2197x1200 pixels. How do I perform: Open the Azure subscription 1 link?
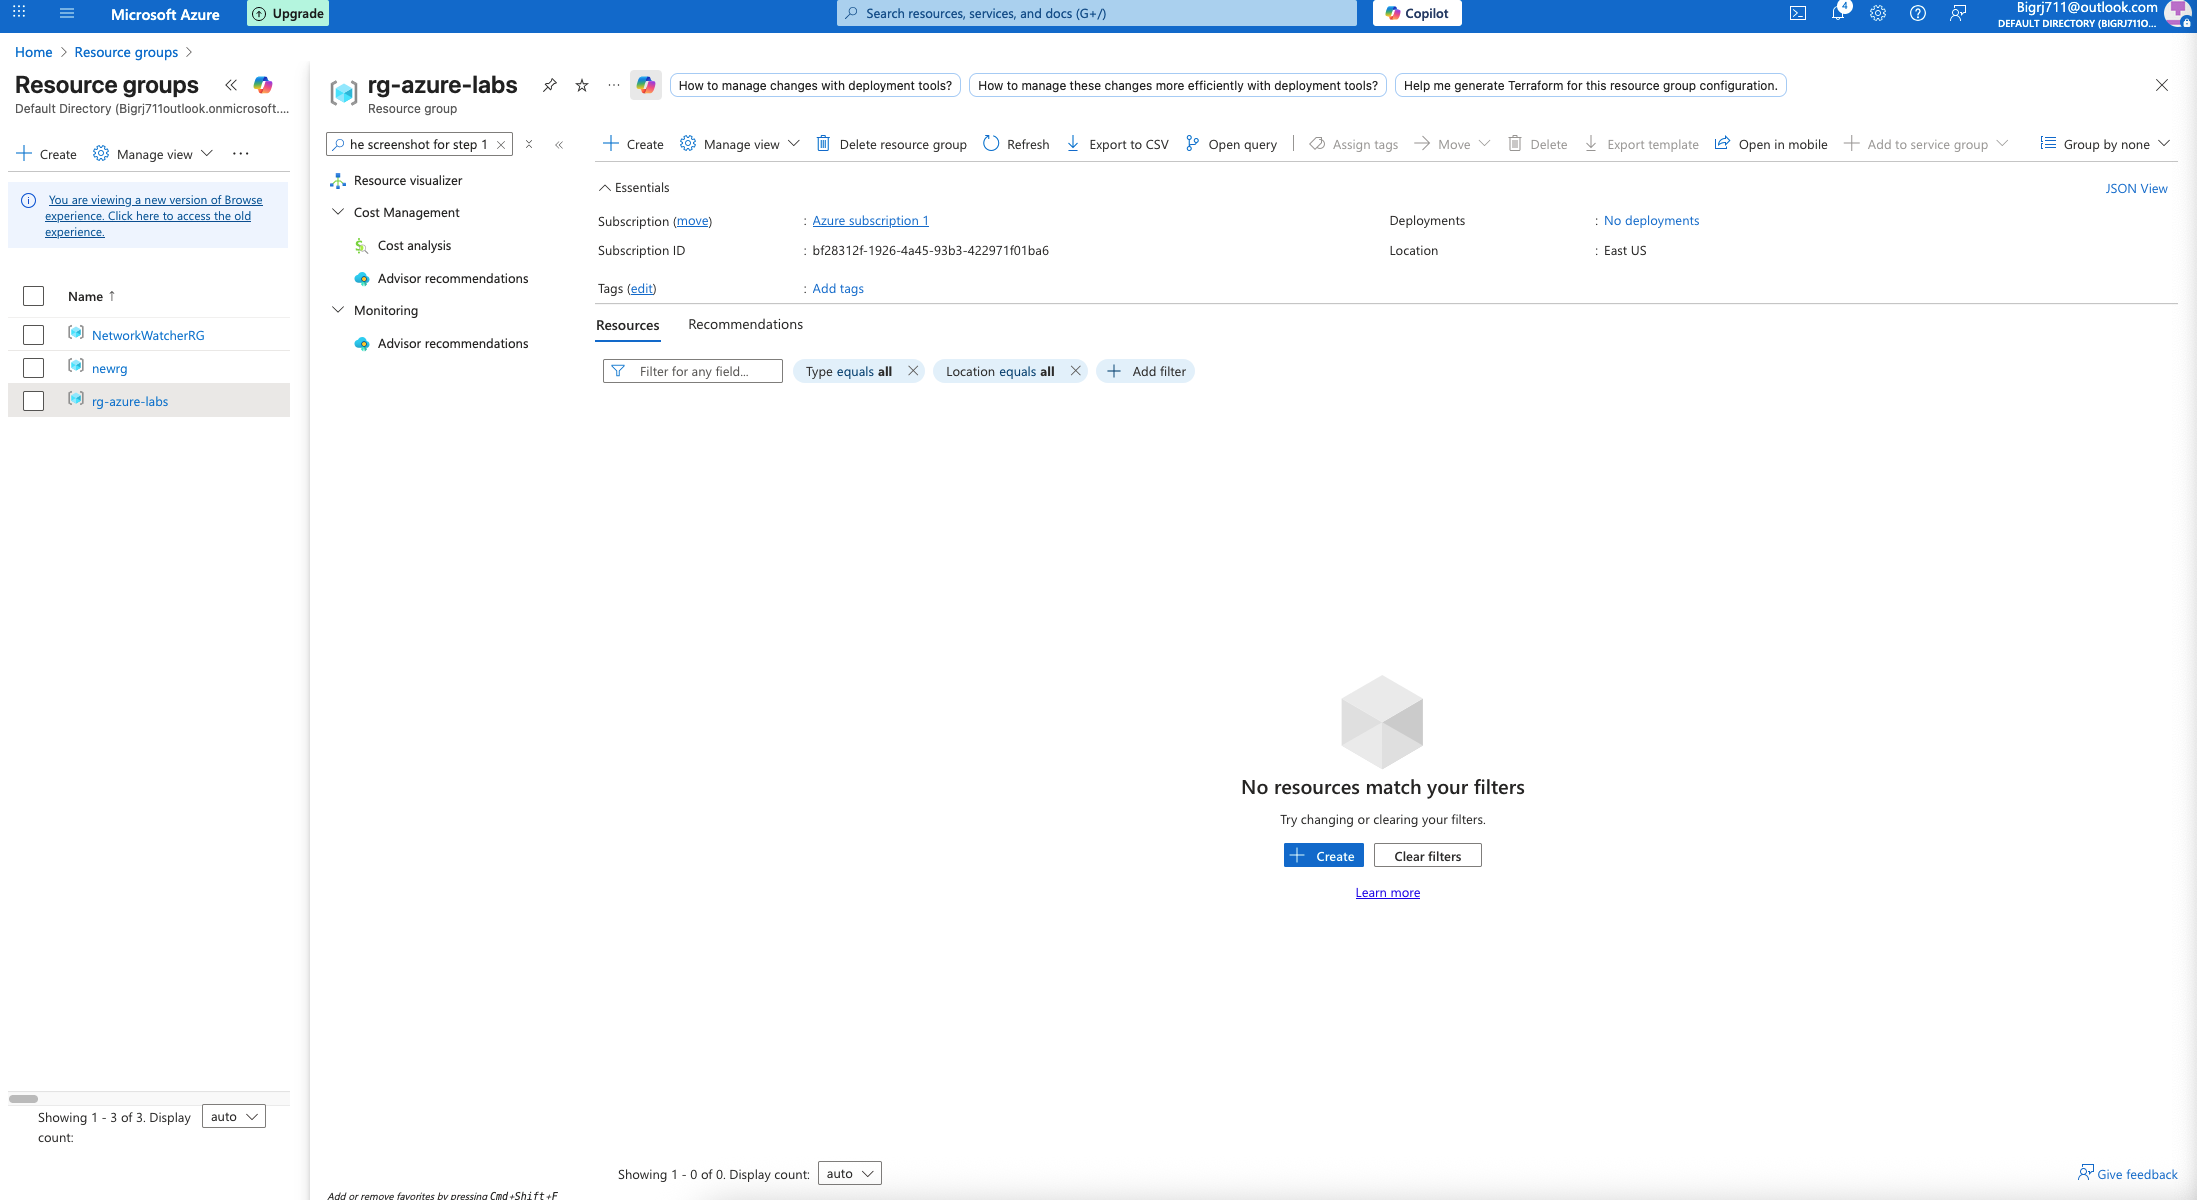click(x=870, y=220)
